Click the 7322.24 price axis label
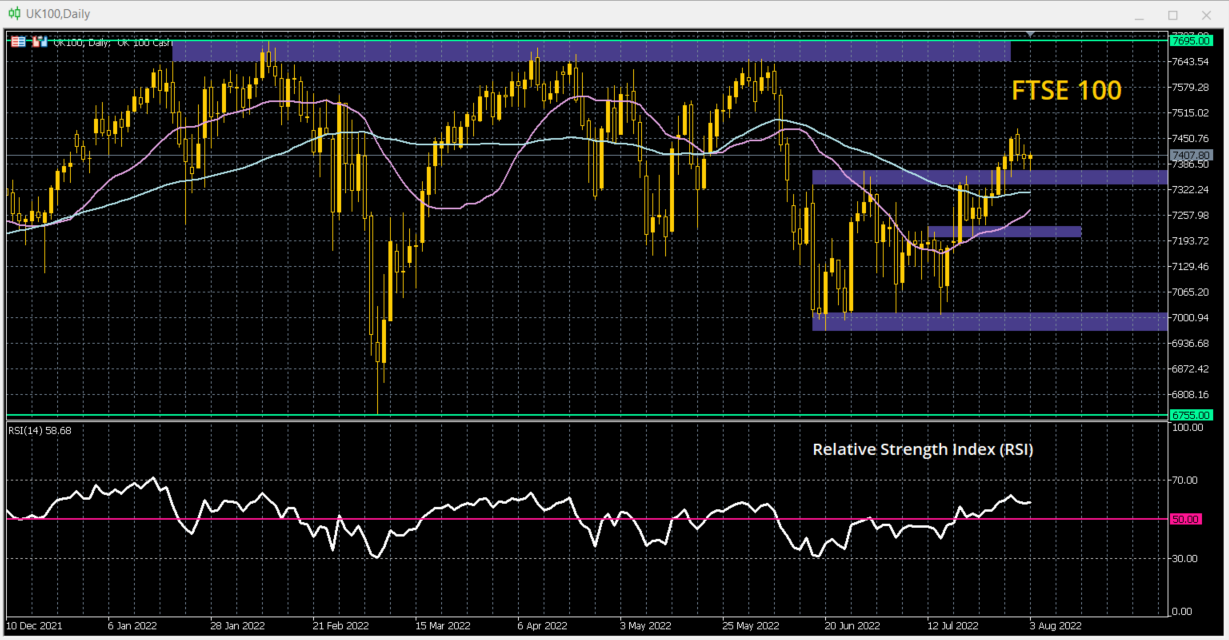1229x640 pixels. coord(1190,190)
